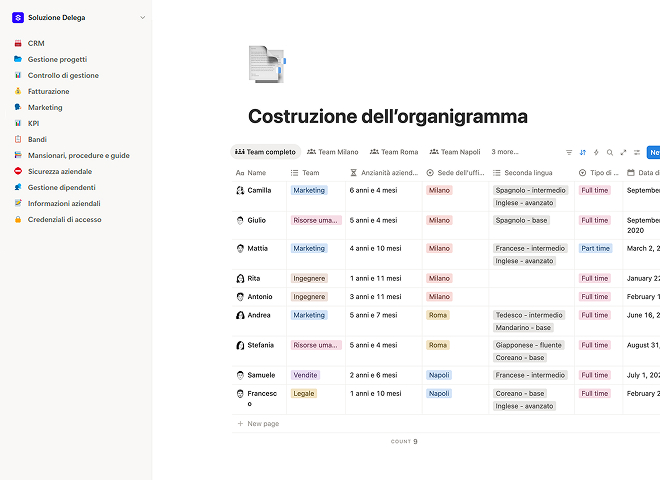The height and width of the screenshot is (480, 660).
Task: Click the Informazioni aziendali memo icon
Action: 18,203
